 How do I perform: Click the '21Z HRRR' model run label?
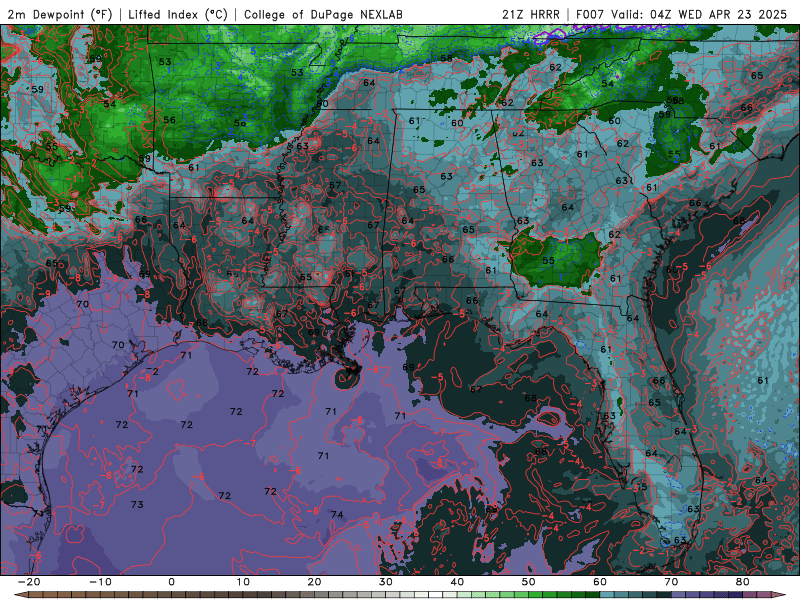click(531, 14)
